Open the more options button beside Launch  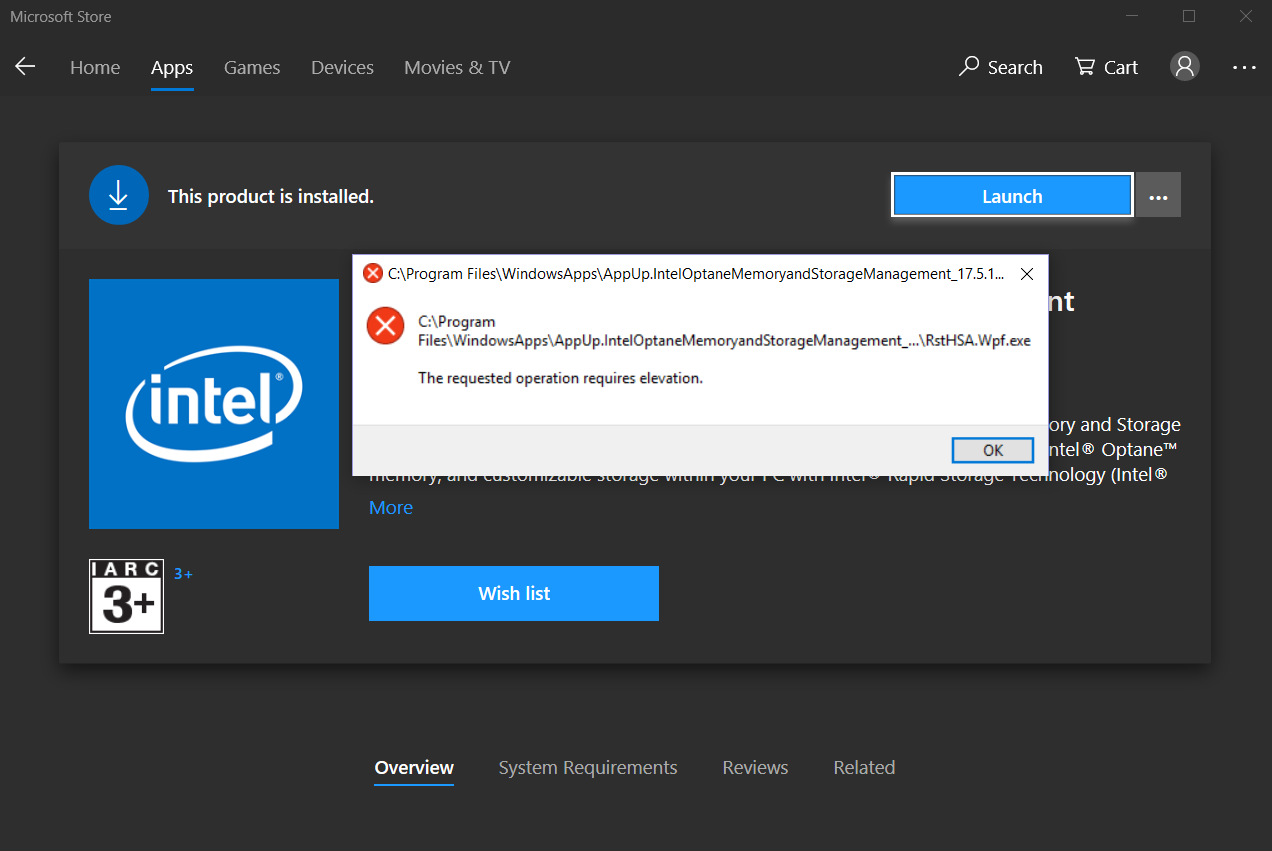tap(1159, 195)
